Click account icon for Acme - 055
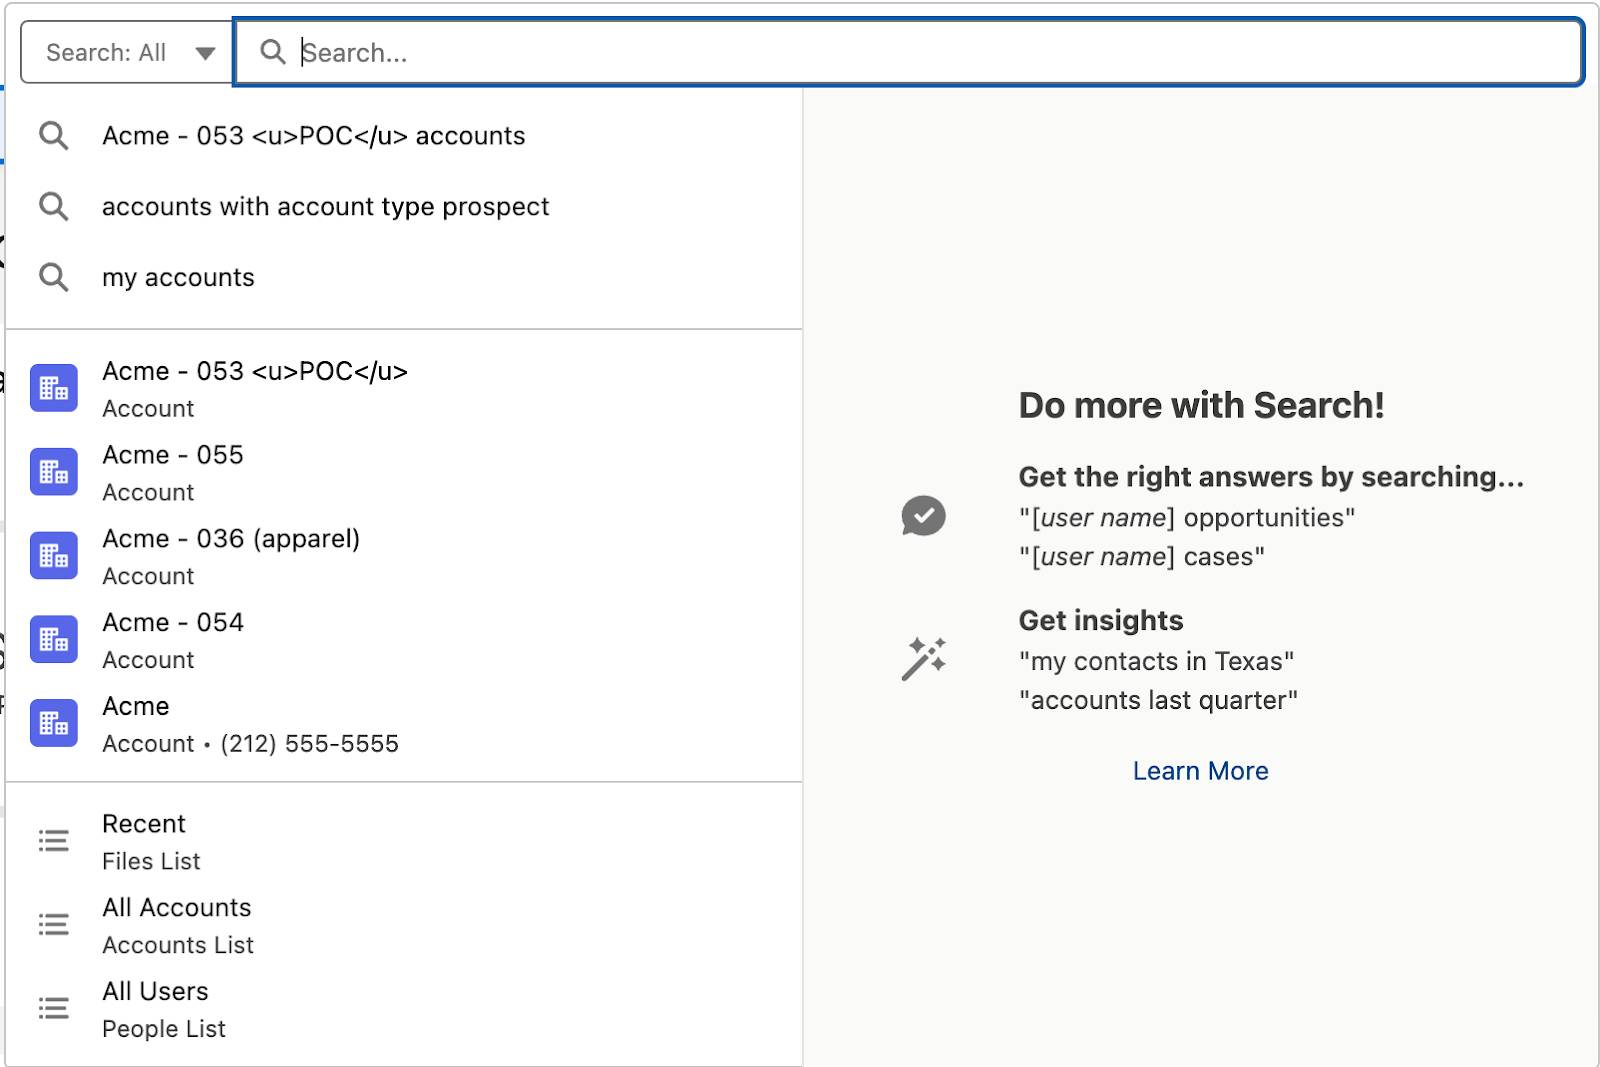Screen dimensions: 1600x1067 pos(54,472)
